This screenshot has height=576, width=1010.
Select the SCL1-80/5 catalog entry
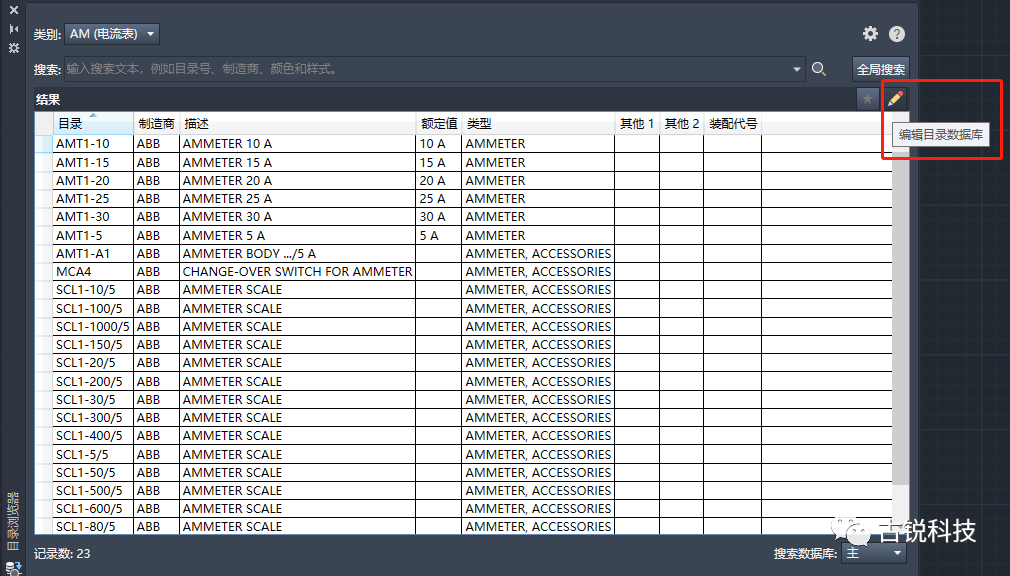click(x=86, y=526)
